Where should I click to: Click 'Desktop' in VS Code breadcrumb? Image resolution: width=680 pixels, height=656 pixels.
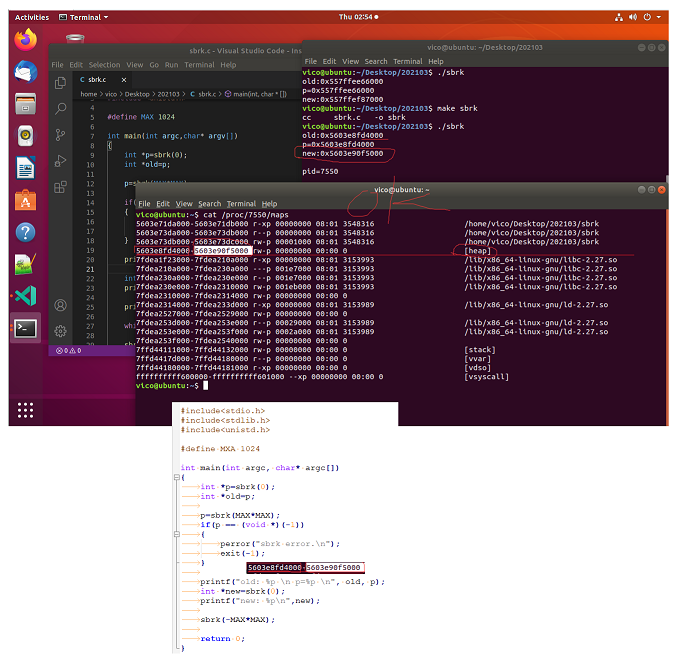click(x=137, y=94)
